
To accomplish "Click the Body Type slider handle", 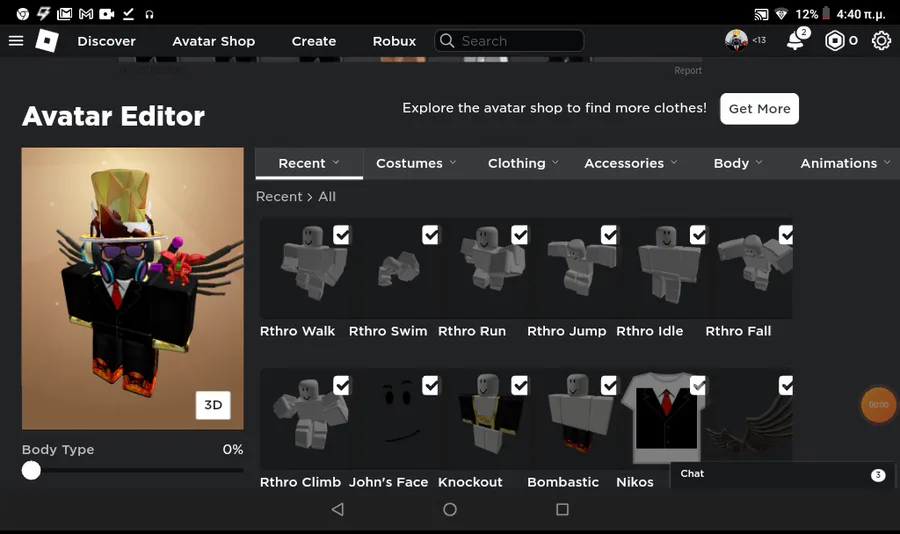I will pos(32,470).
